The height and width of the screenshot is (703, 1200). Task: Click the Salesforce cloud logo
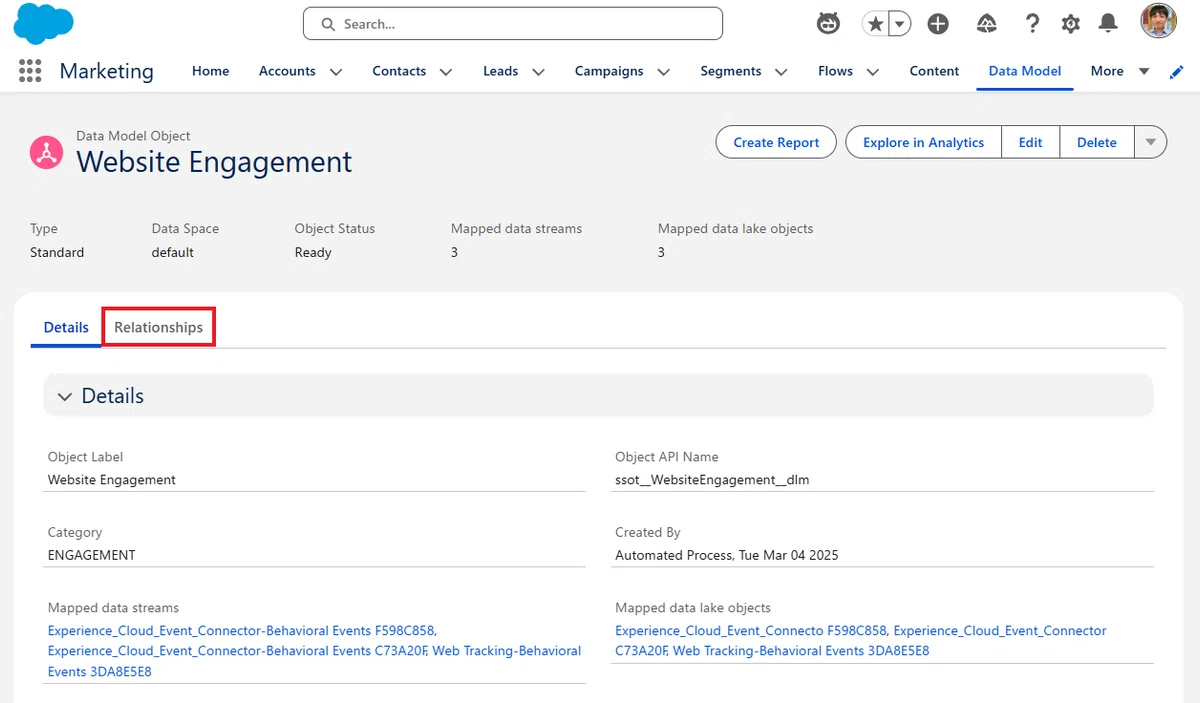pos(44,24)
